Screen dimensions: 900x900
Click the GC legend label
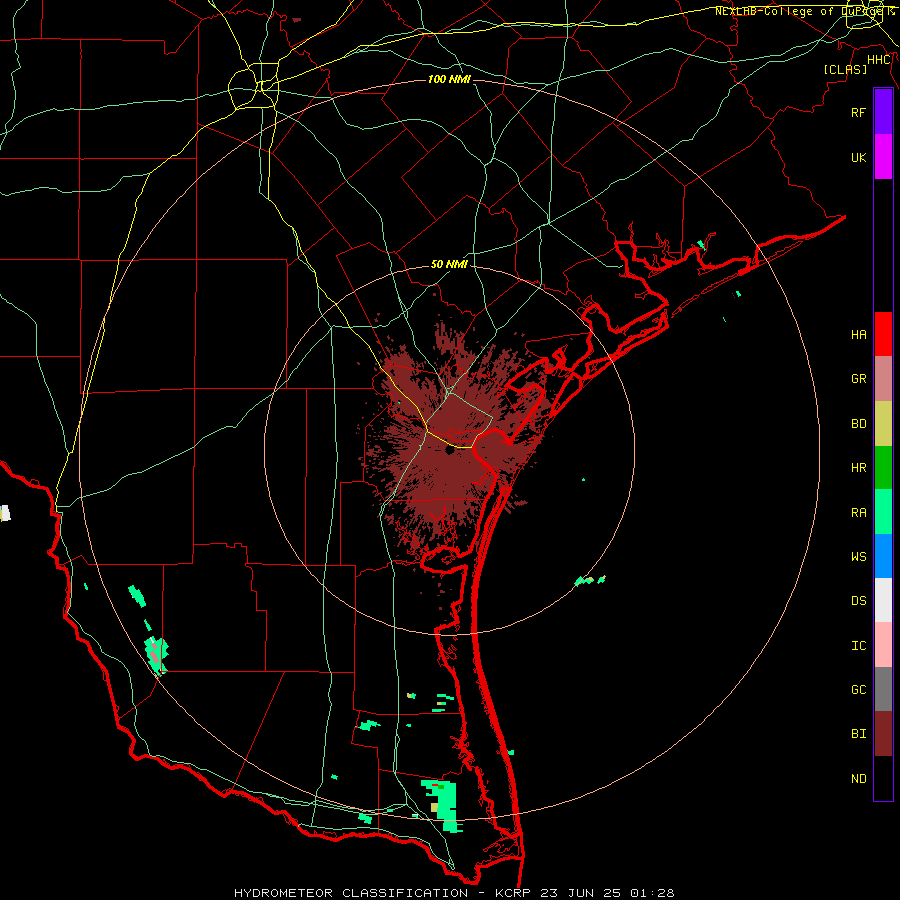tap(858, 689)
